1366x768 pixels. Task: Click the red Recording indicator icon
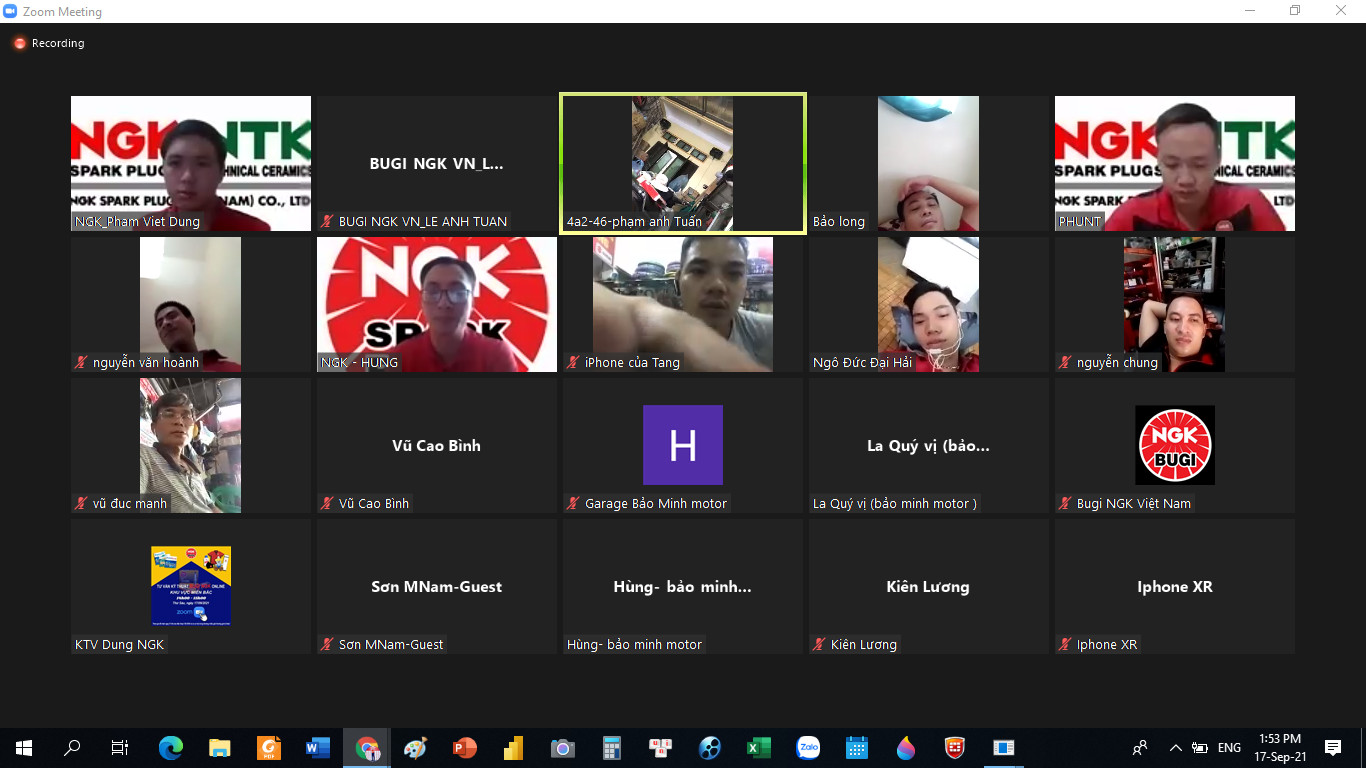click(x=19, y=43)
